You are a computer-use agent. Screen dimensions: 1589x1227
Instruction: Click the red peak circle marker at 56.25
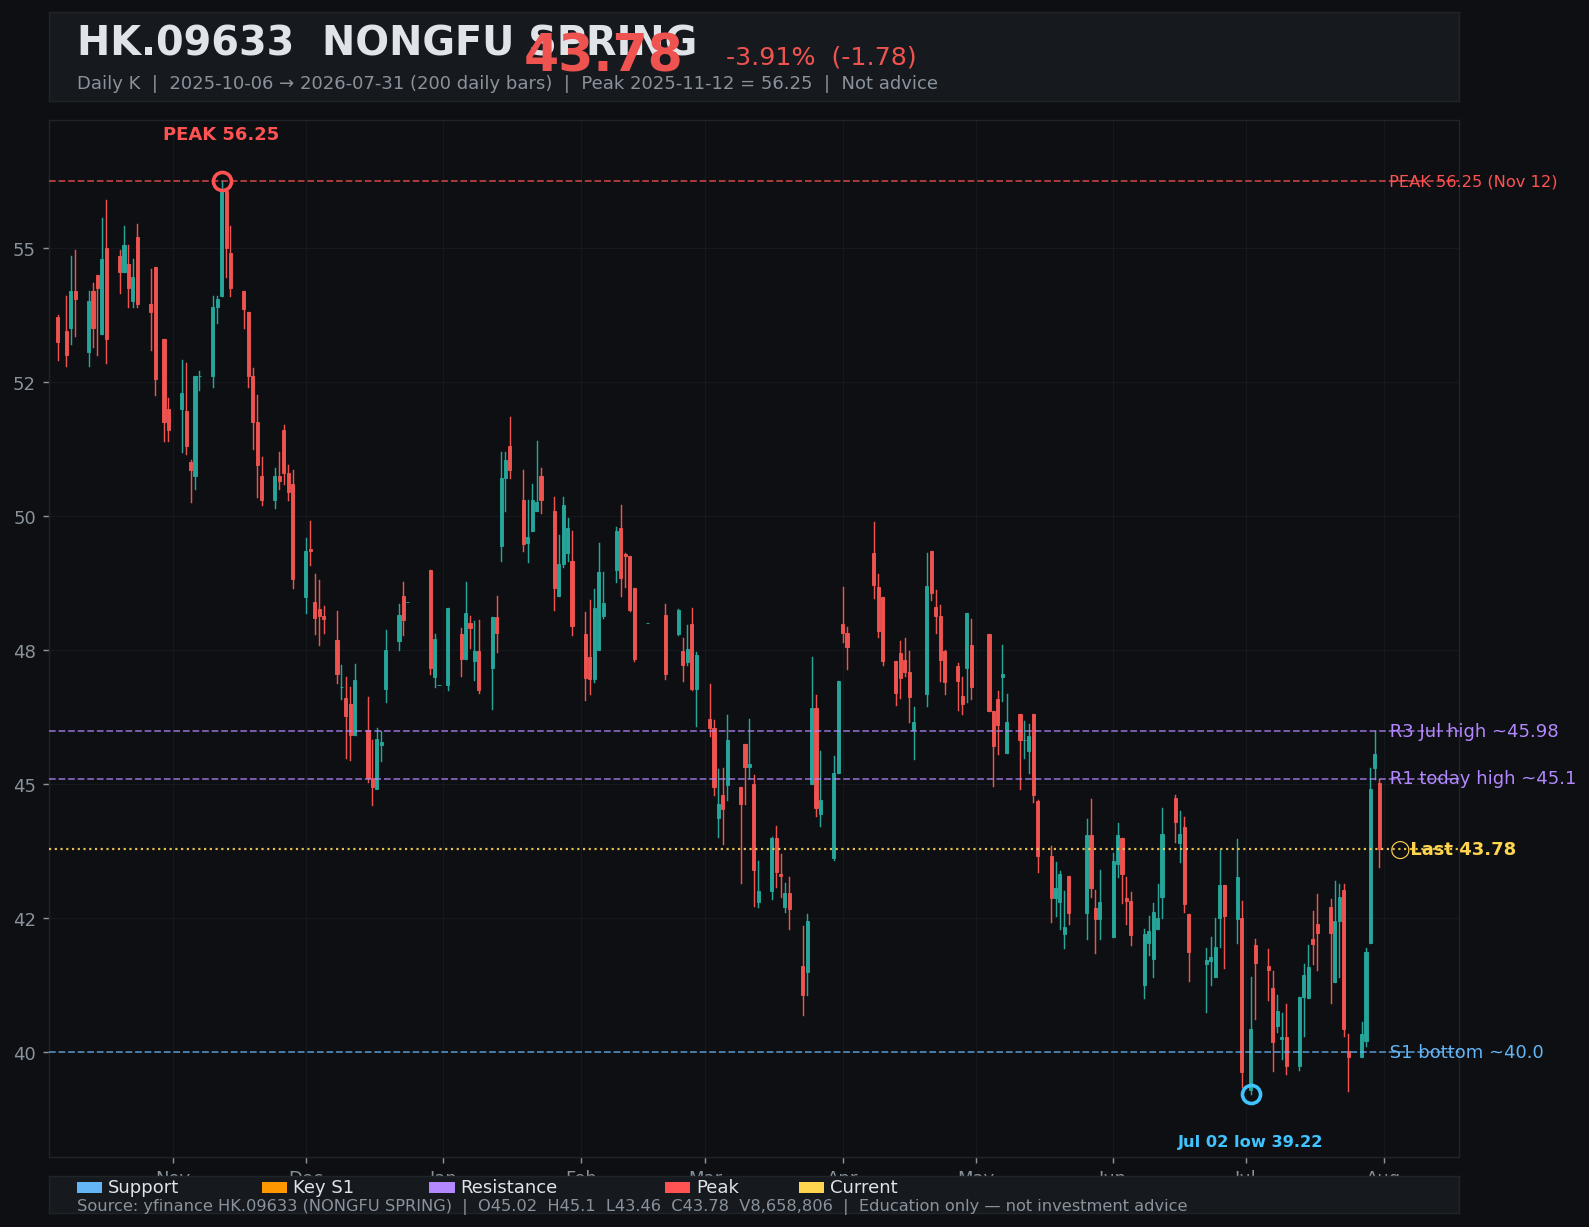[222, 181]
